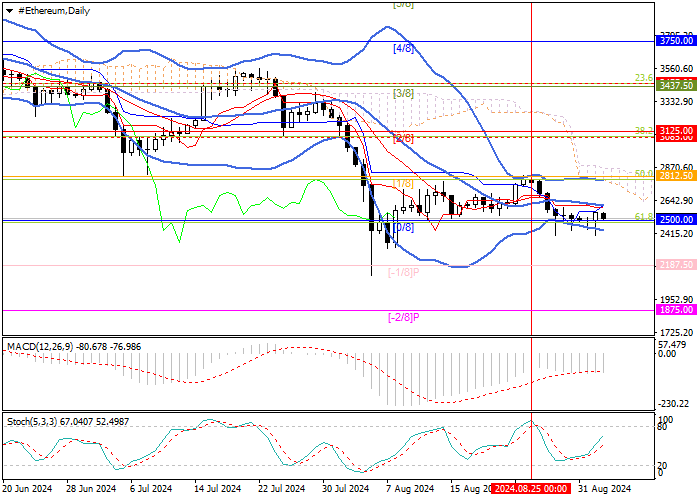
Task: Click the 28 Jun 2024 date label
Action: tap(91, 488)
